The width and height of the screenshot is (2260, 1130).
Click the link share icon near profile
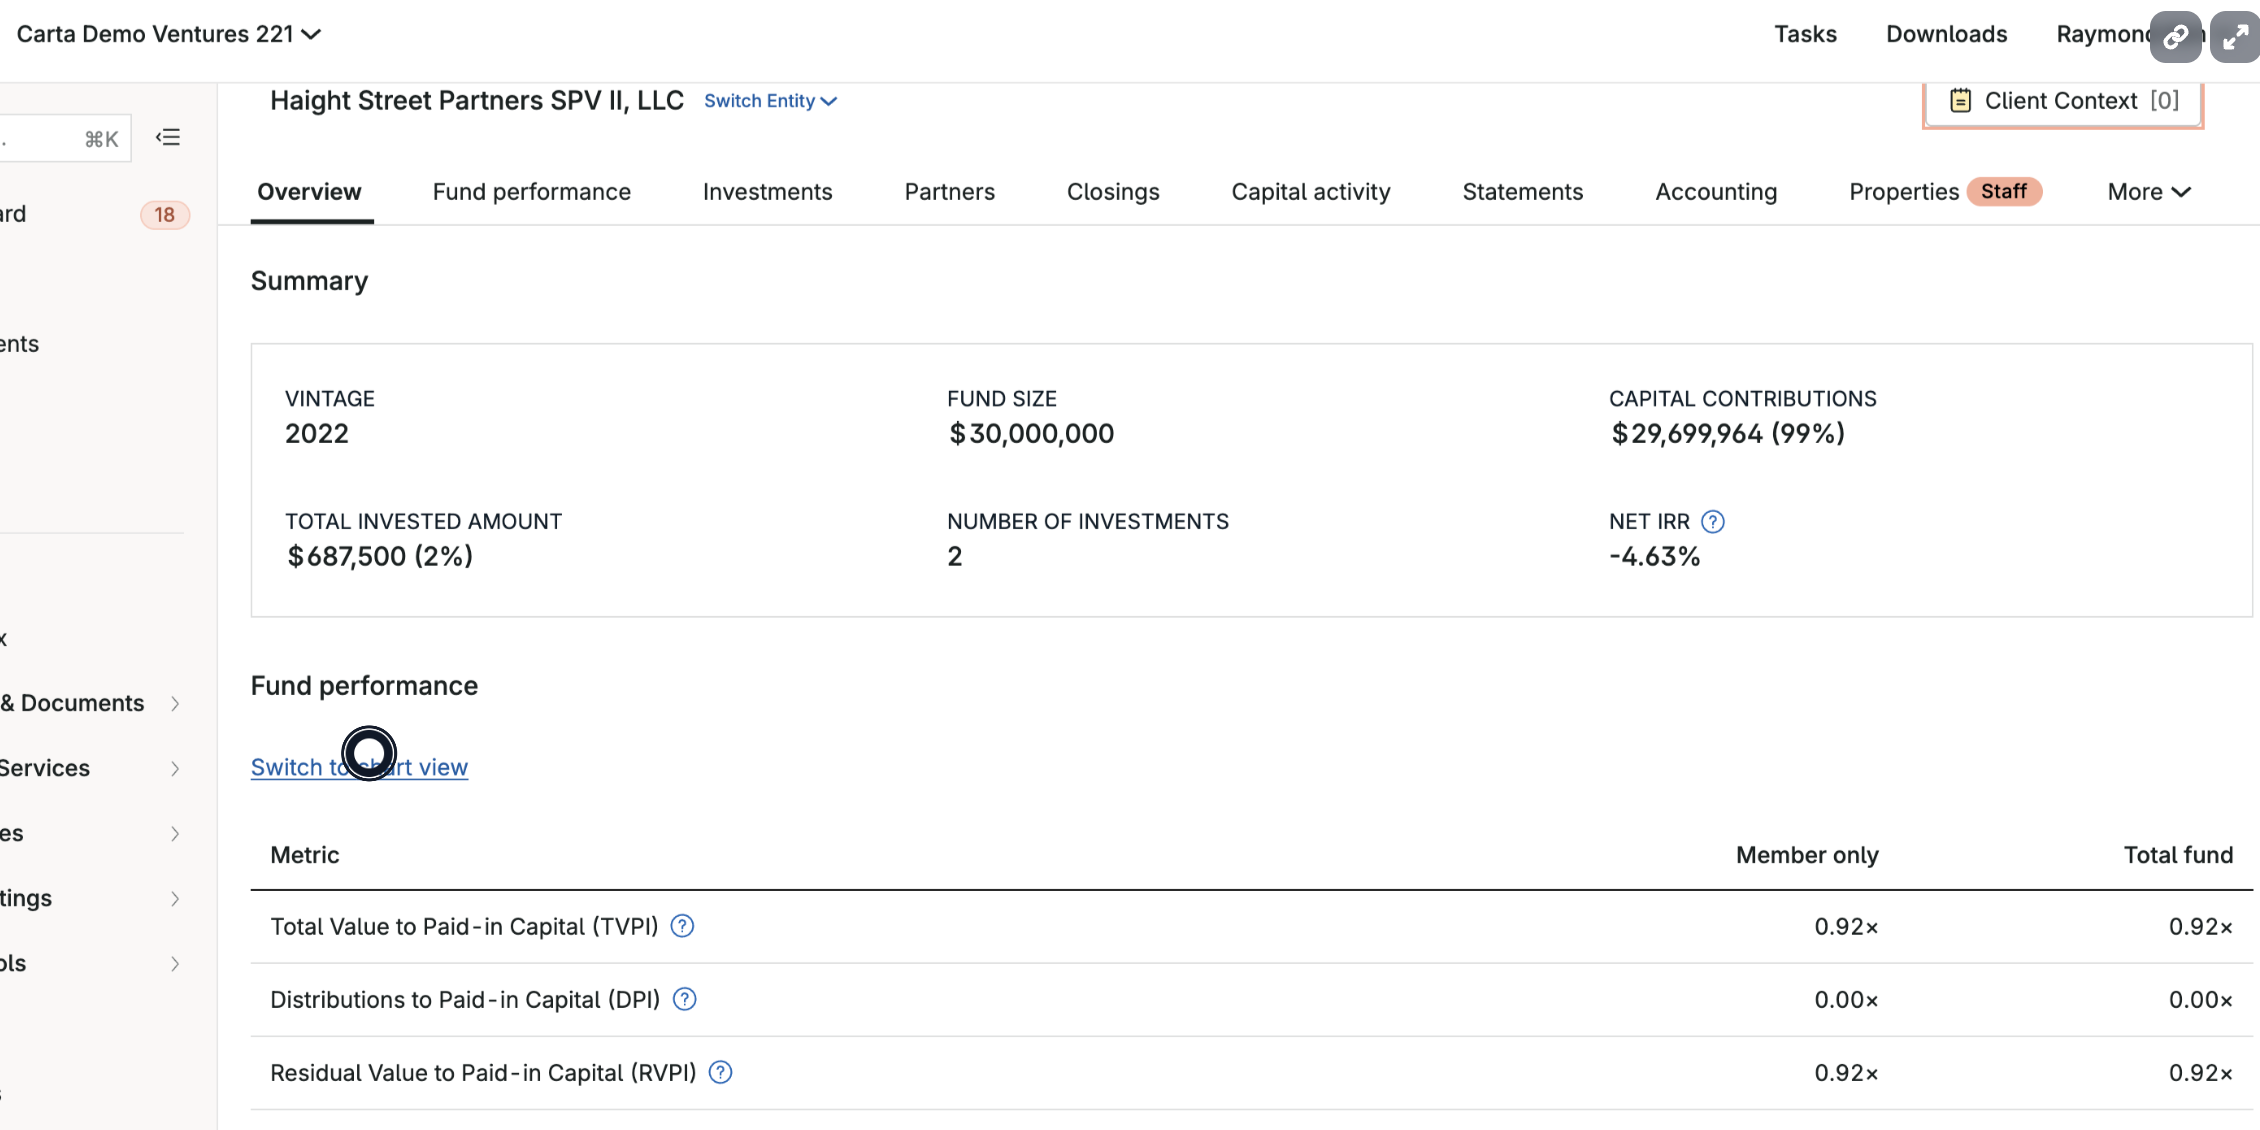tap(2176, 36)
